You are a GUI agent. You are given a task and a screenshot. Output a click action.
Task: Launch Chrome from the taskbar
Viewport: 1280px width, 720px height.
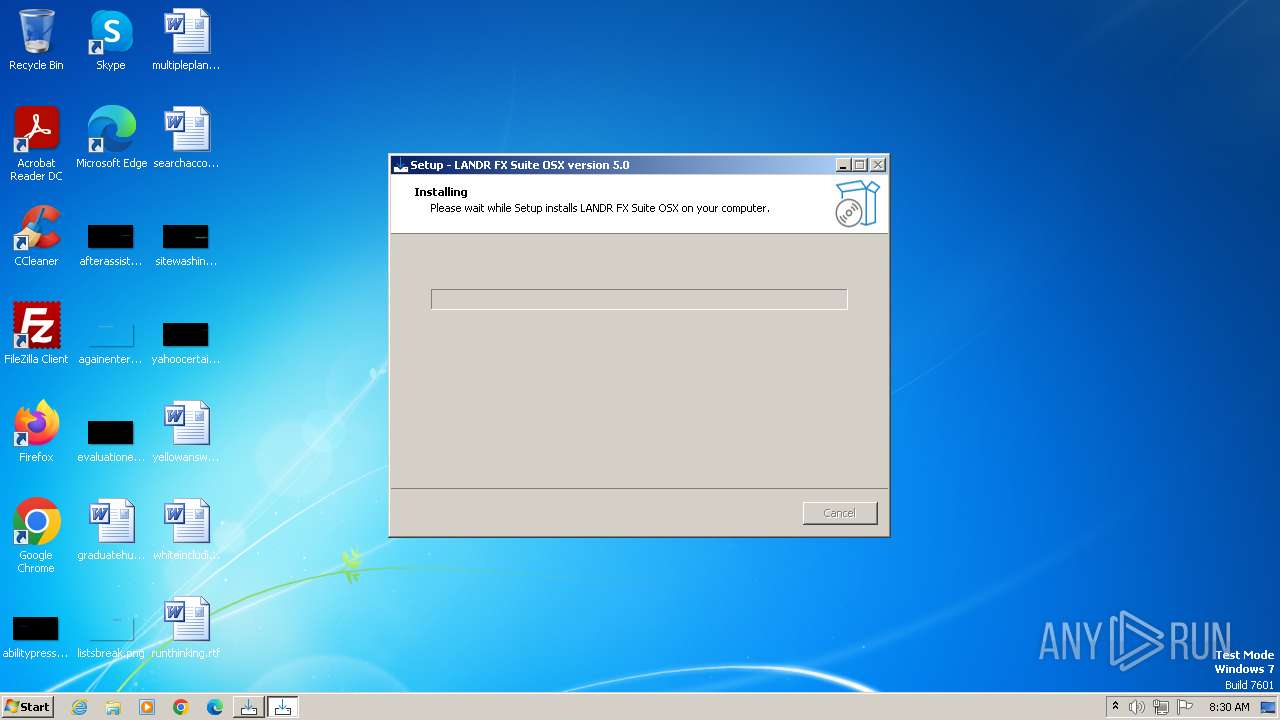(181, 707)
